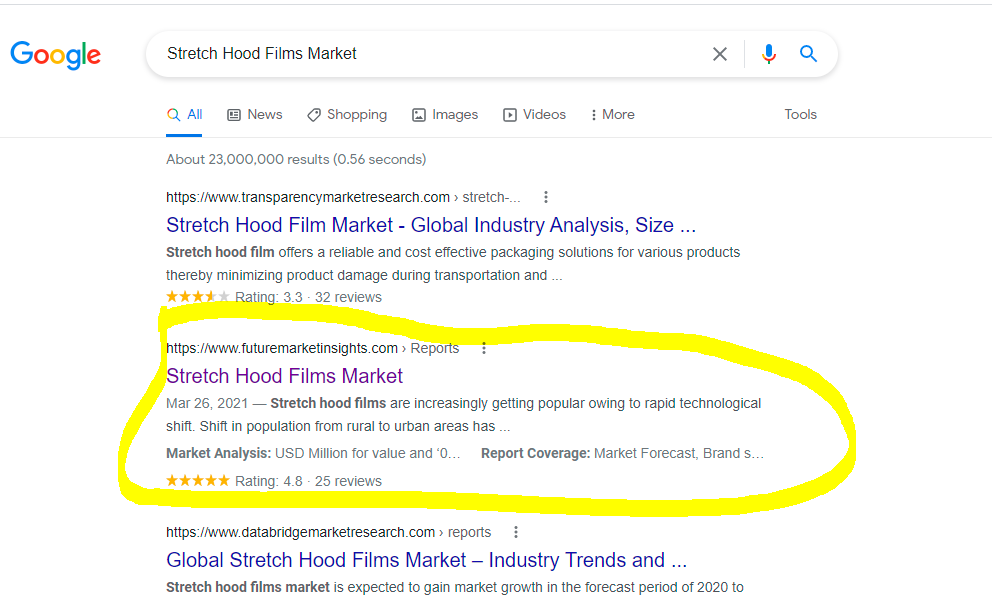992x600 pixels.
Task: Switch to the News tab
Action: (255, 115)
